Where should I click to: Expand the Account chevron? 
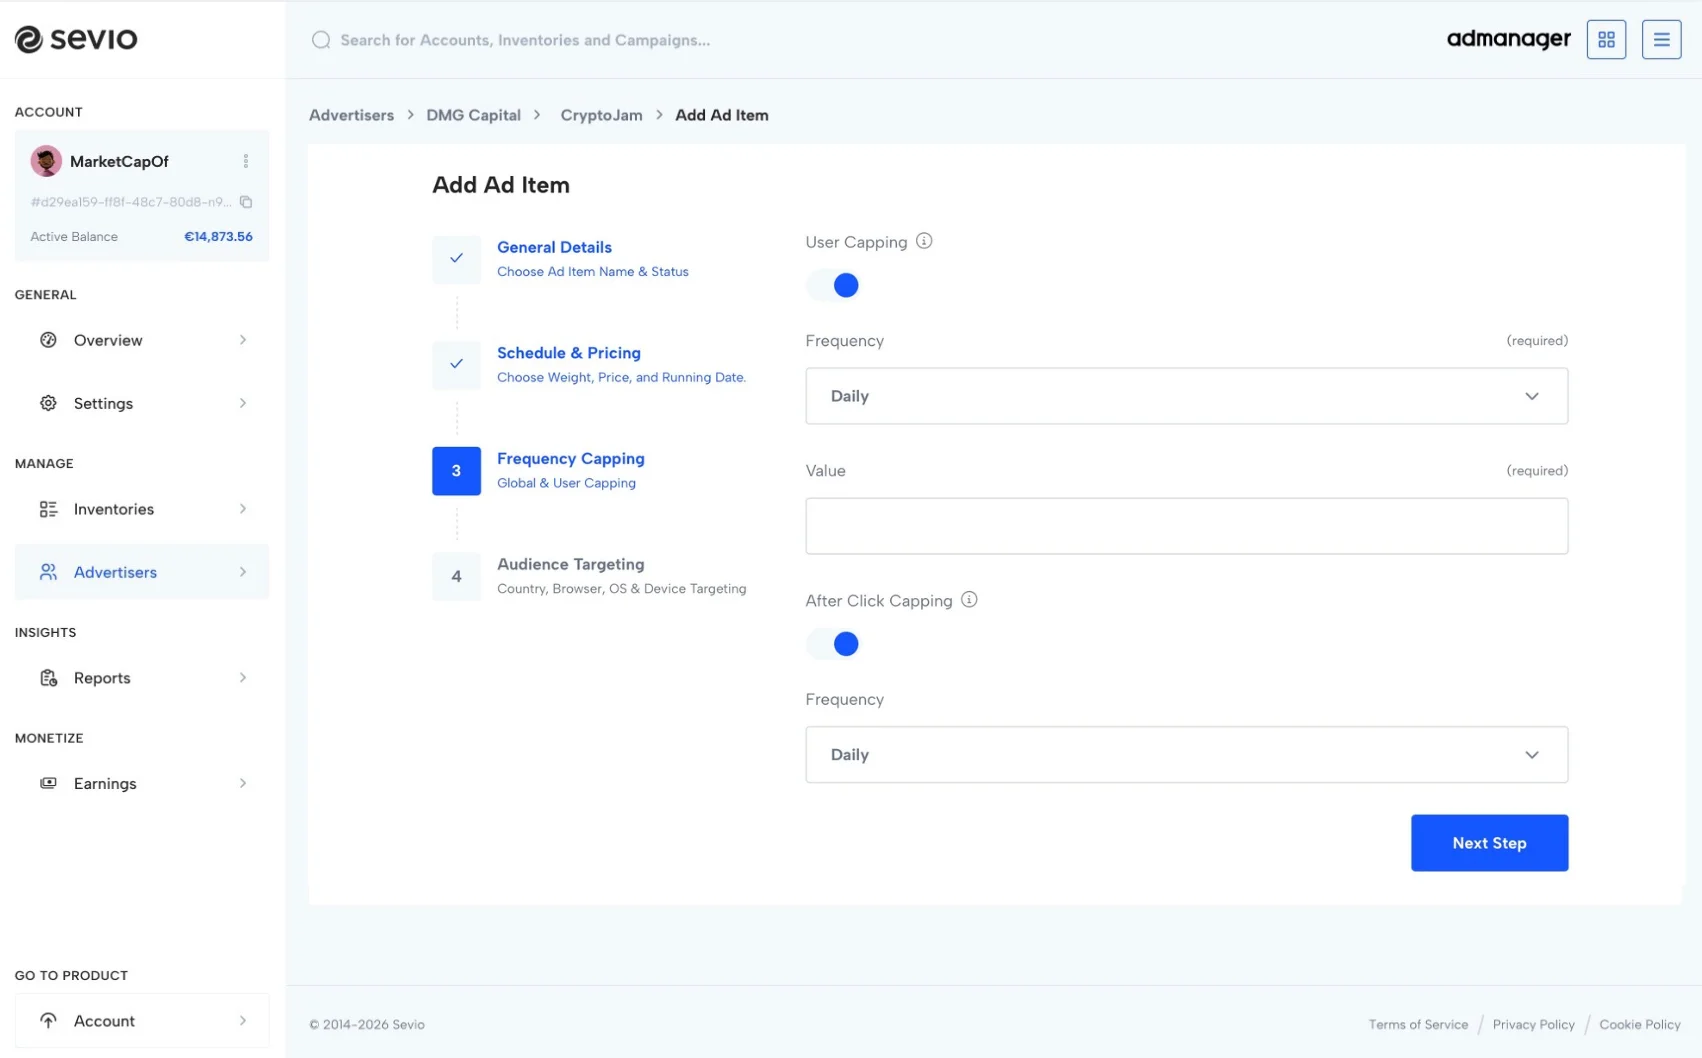tap(243, 1020)
